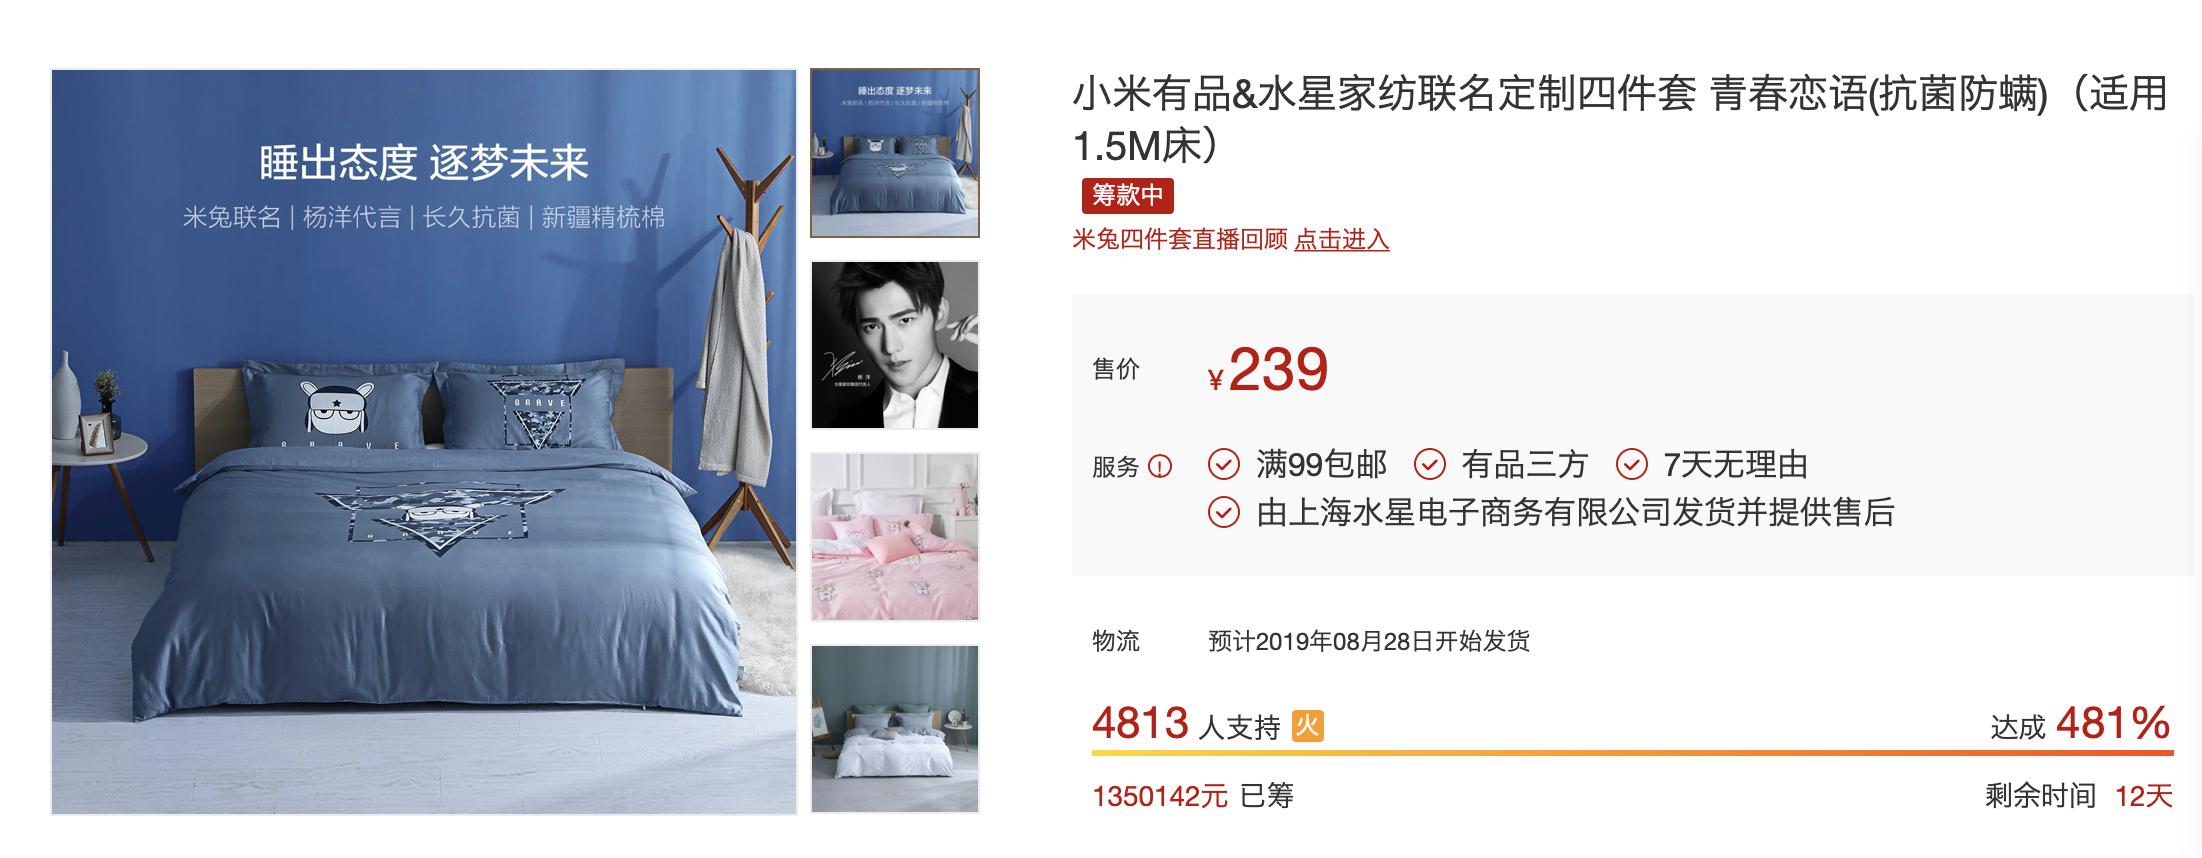Select the white and grey bedding thumbnail
Viewport: 2202px width, 858px height.
[895, 729]
